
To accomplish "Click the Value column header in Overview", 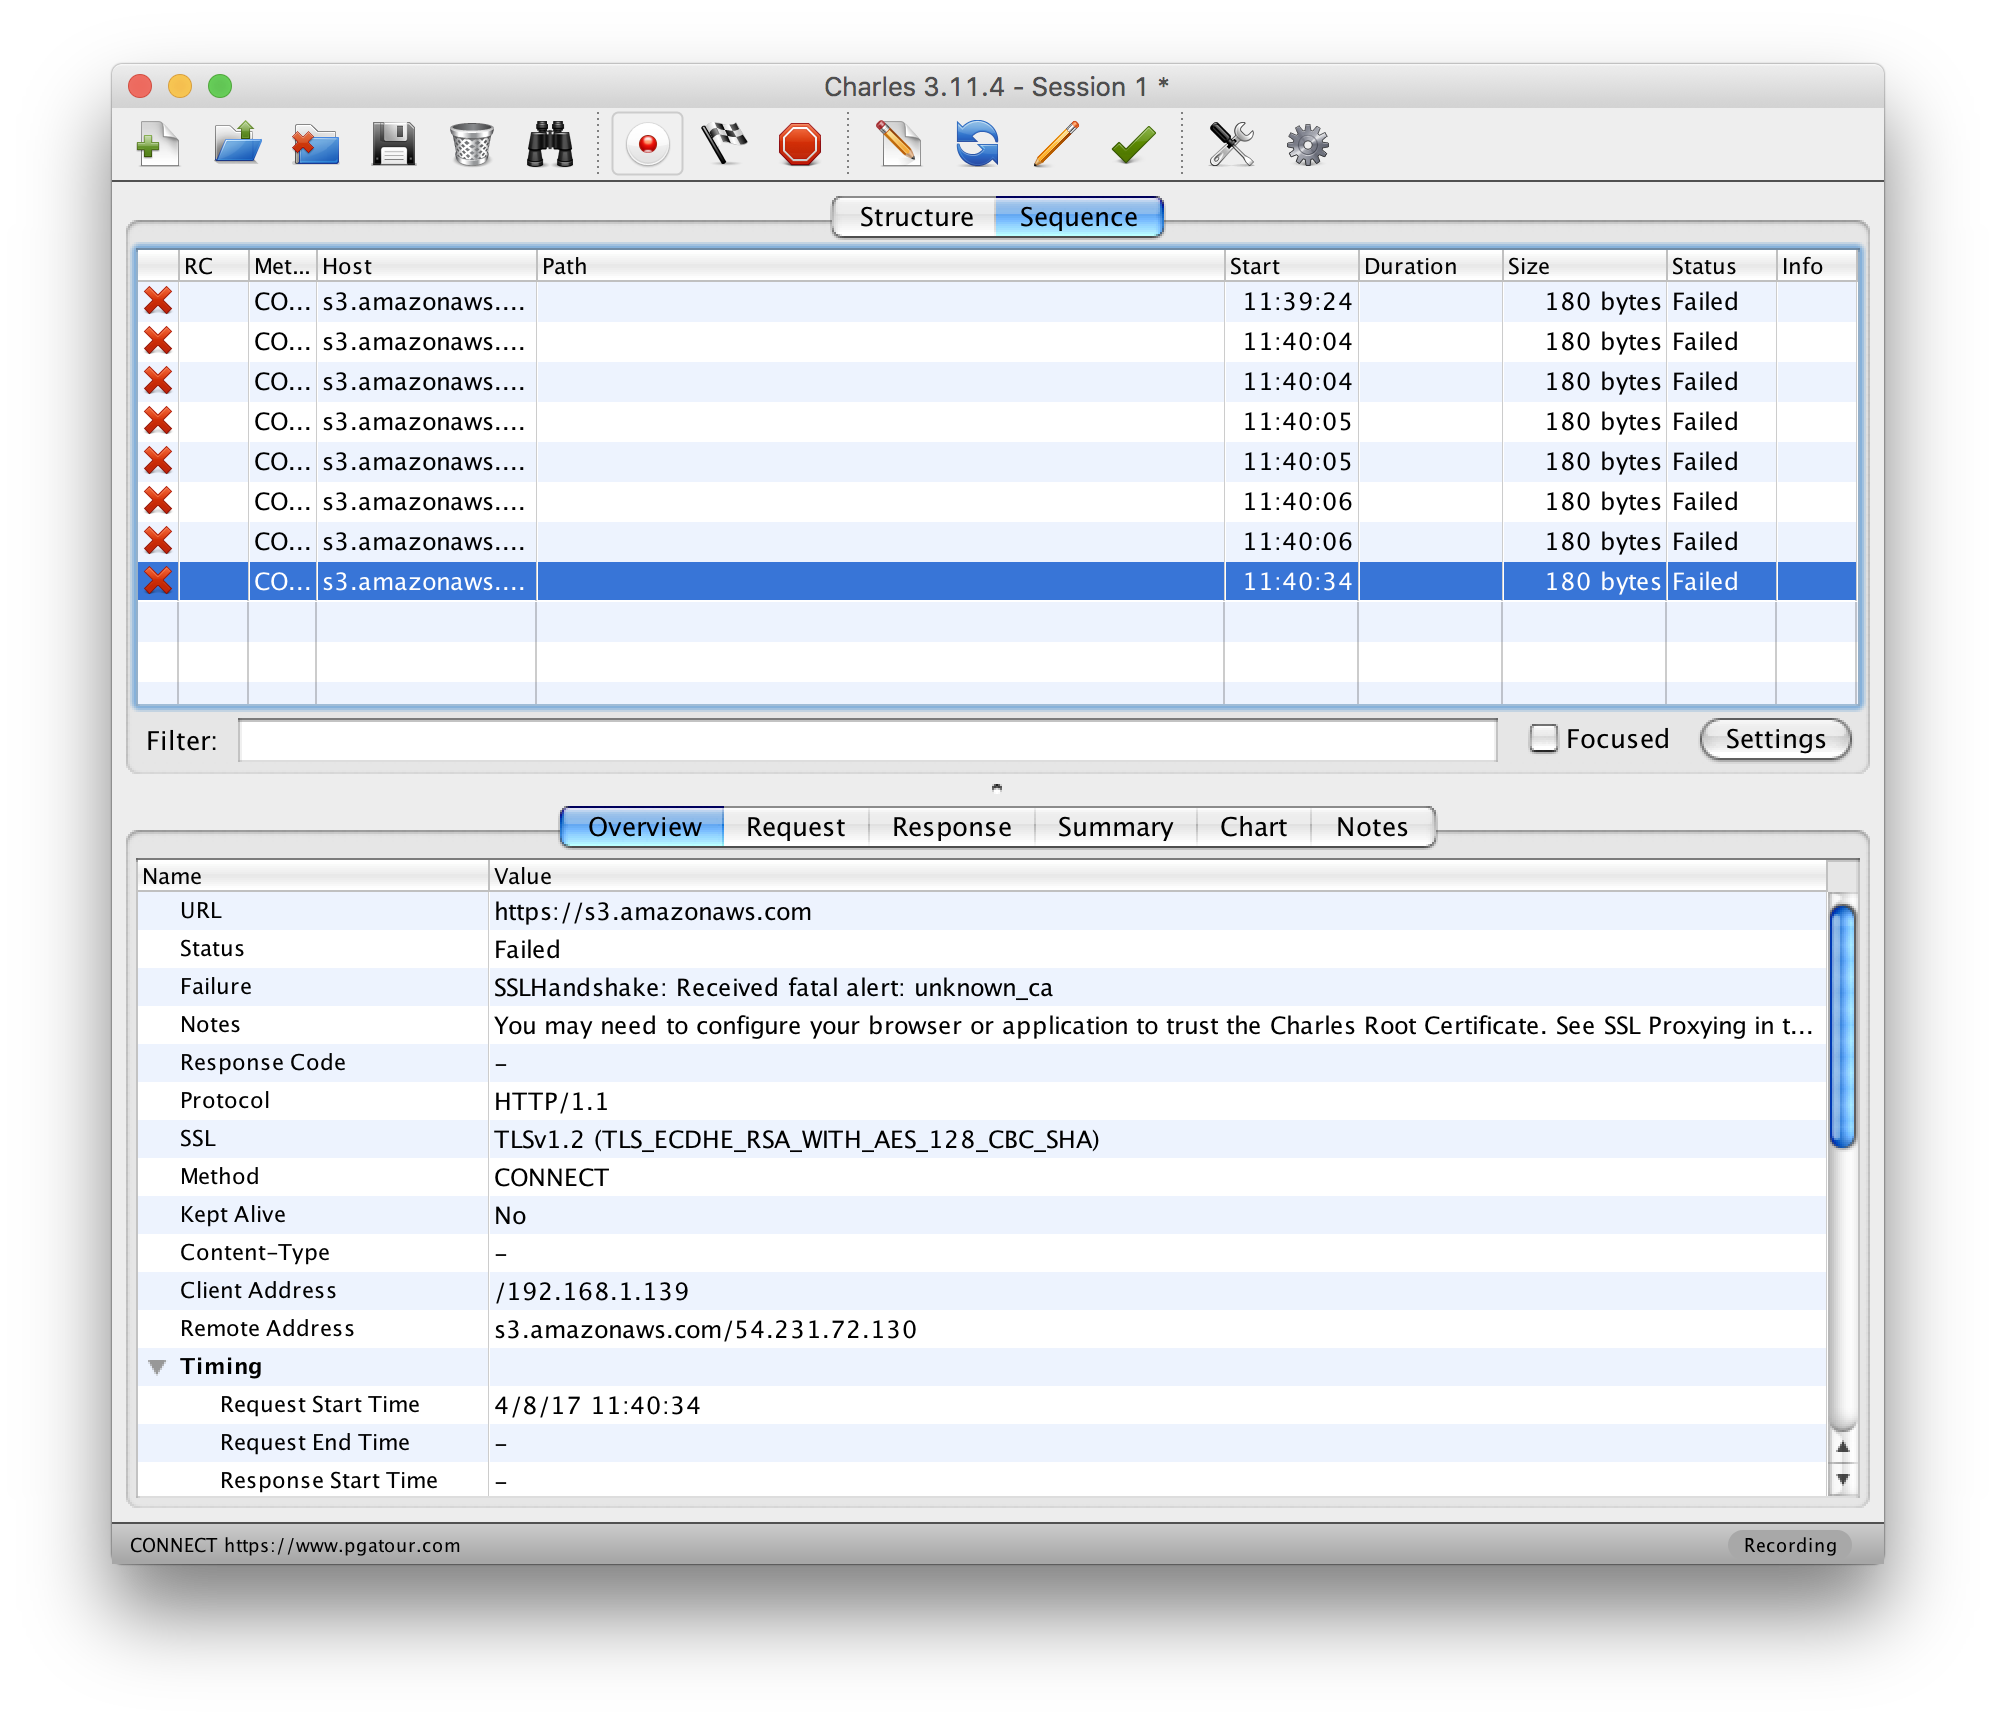I will (x=1157, y=876).
